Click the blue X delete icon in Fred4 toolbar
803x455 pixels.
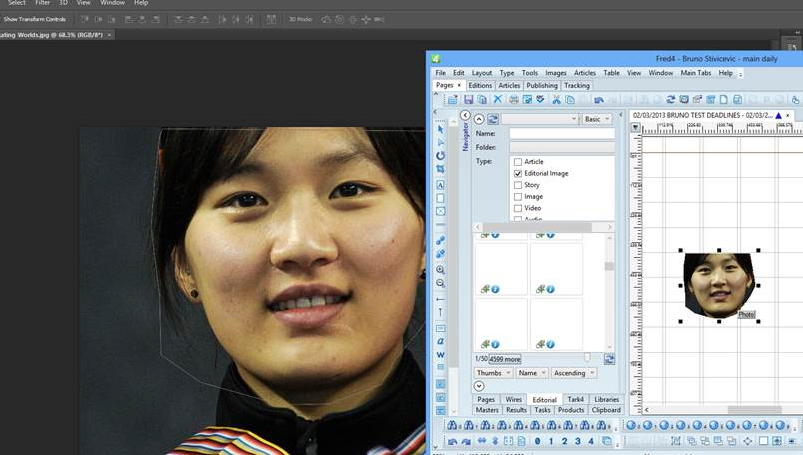tap(497, 99)
